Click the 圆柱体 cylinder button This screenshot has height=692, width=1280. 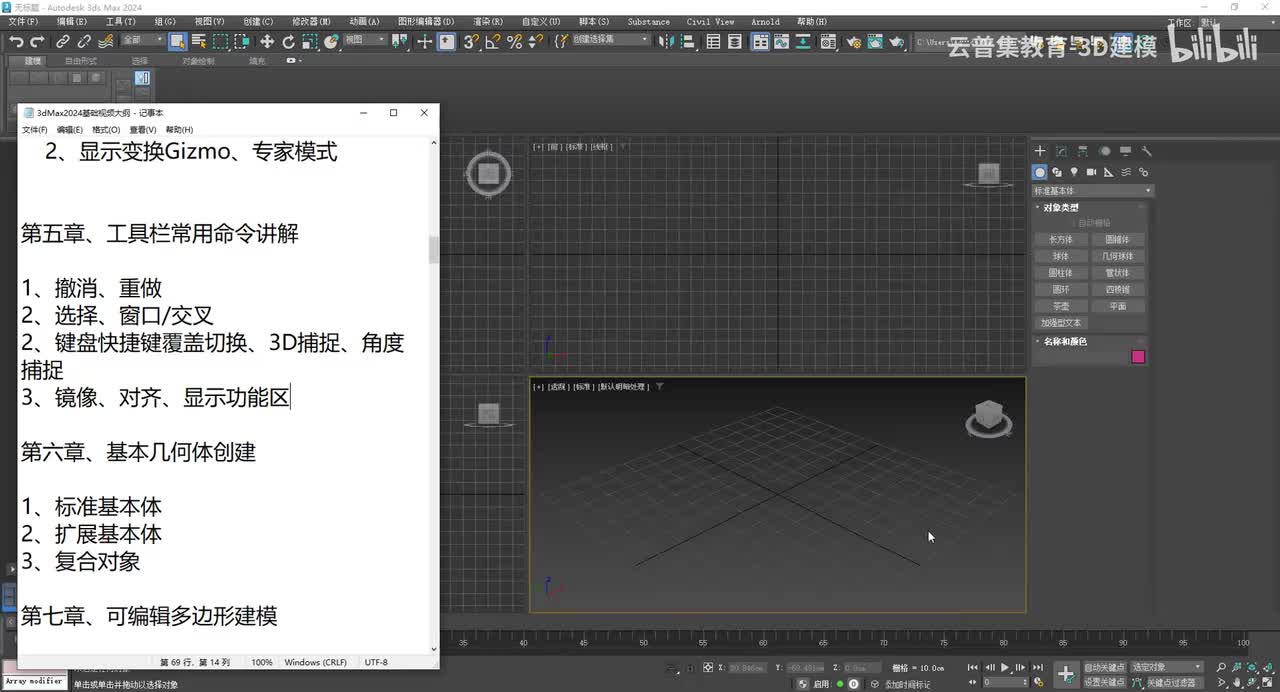click(x=1060, y=273)
